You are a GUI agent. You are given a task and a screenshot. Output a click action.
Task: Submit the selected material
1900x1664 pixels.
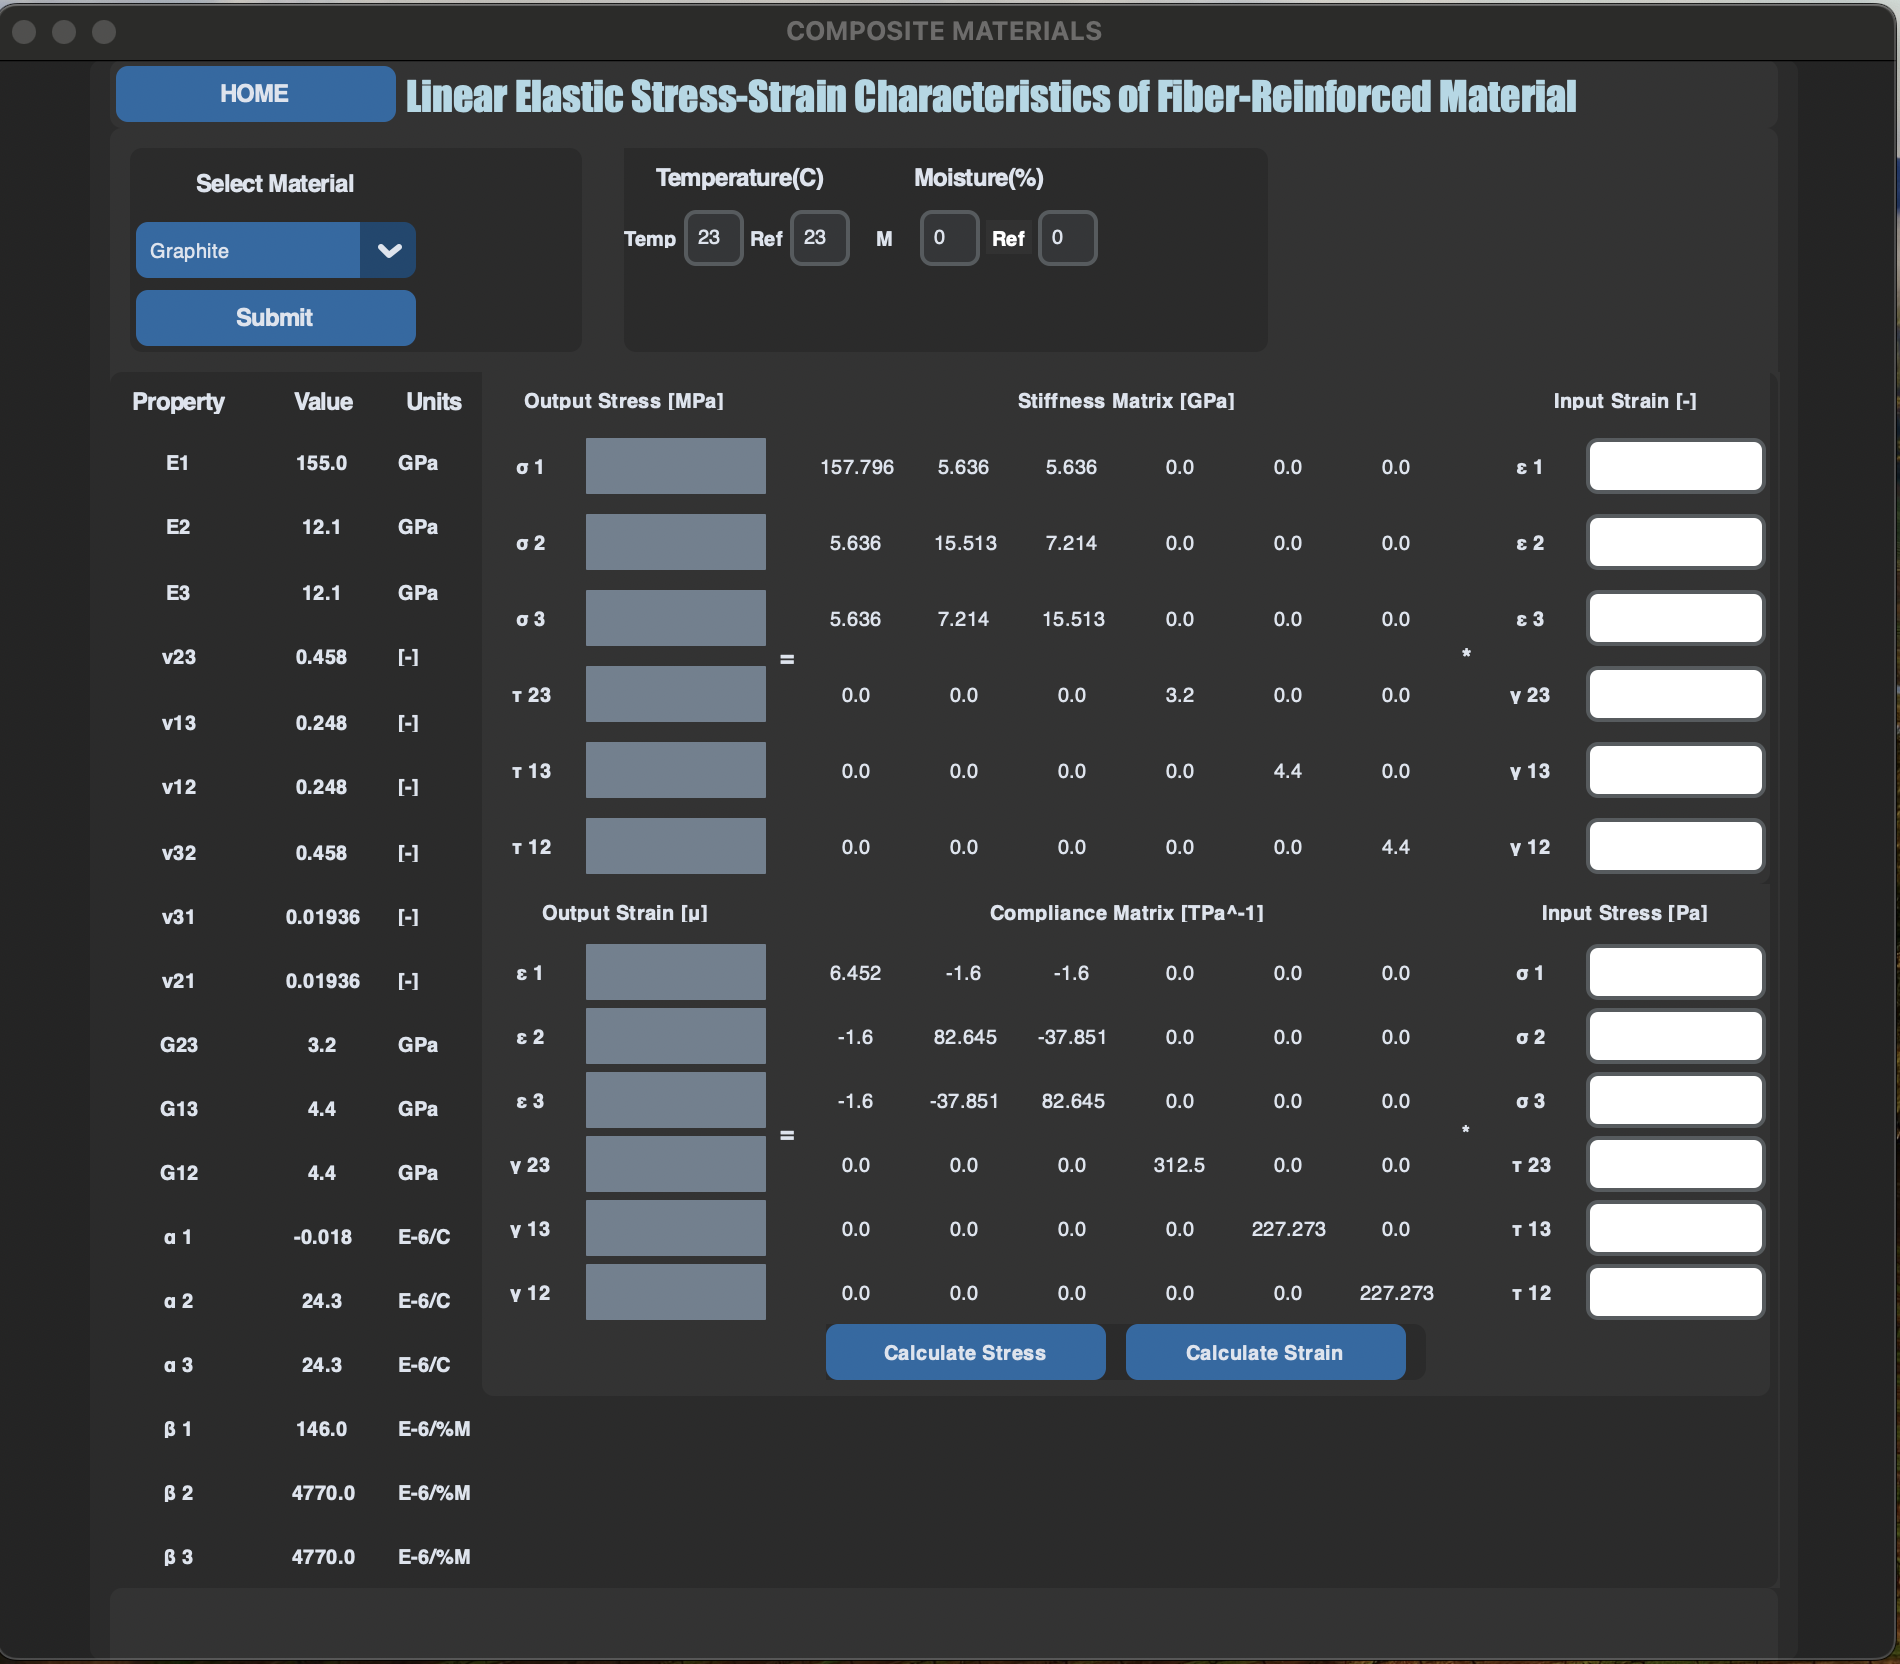(x=275, y=318)
